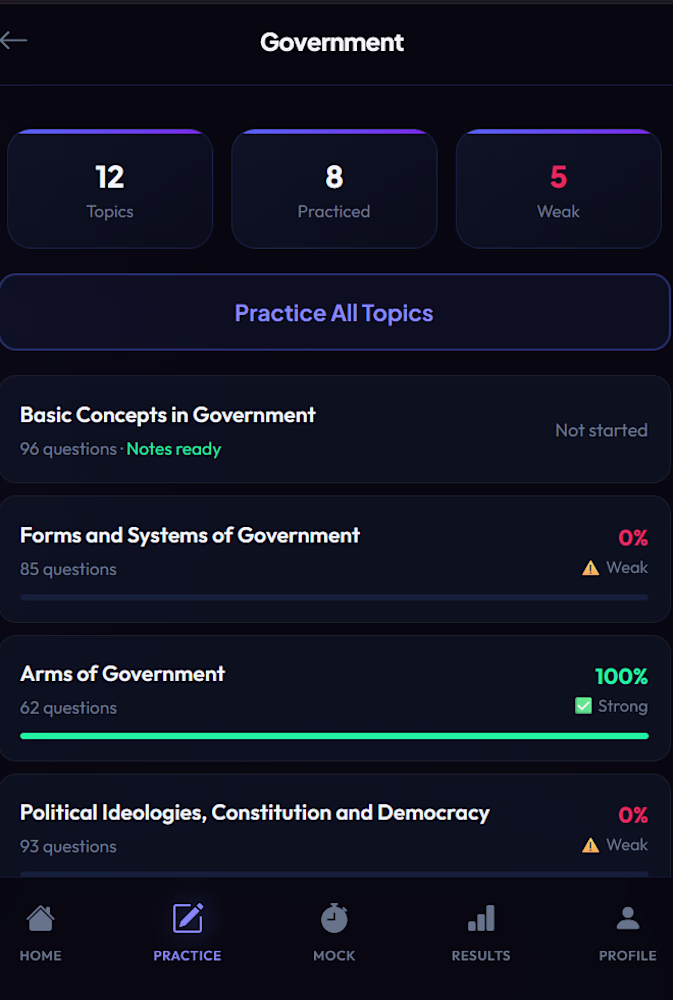This screenshot has height=1000, width=673.
Task: Switch to the RESULTS tab label
Action: [x=481, y=955]
